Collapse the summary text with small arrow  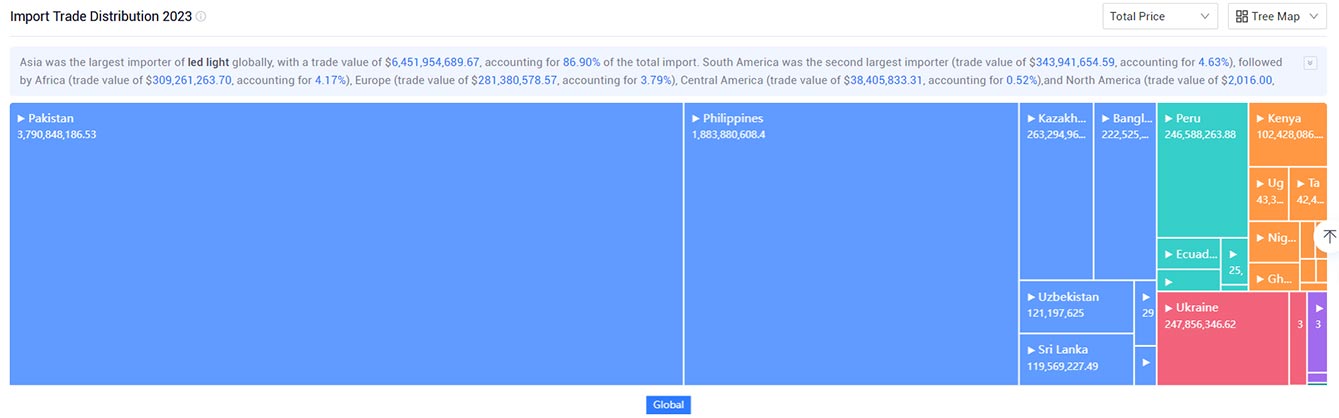tap(1310, 63)
